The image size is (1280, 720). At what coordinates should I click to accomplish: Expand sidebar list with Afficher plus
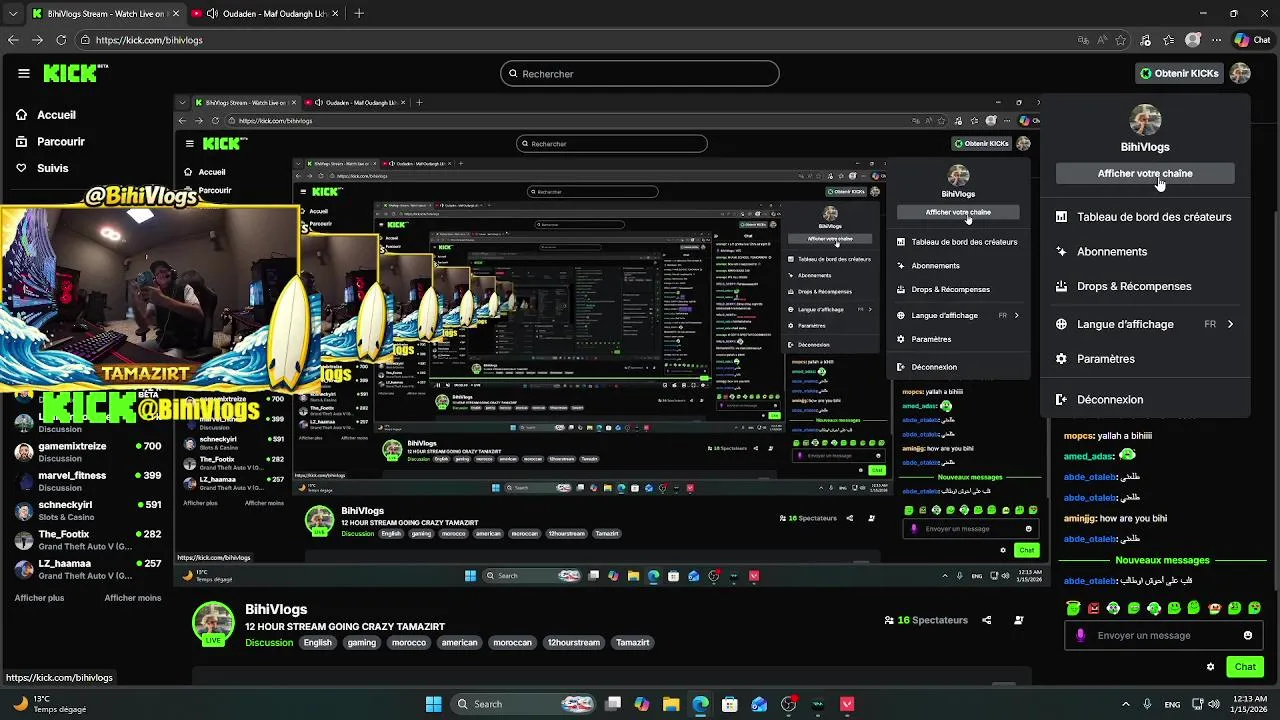[x=39, y=598]
